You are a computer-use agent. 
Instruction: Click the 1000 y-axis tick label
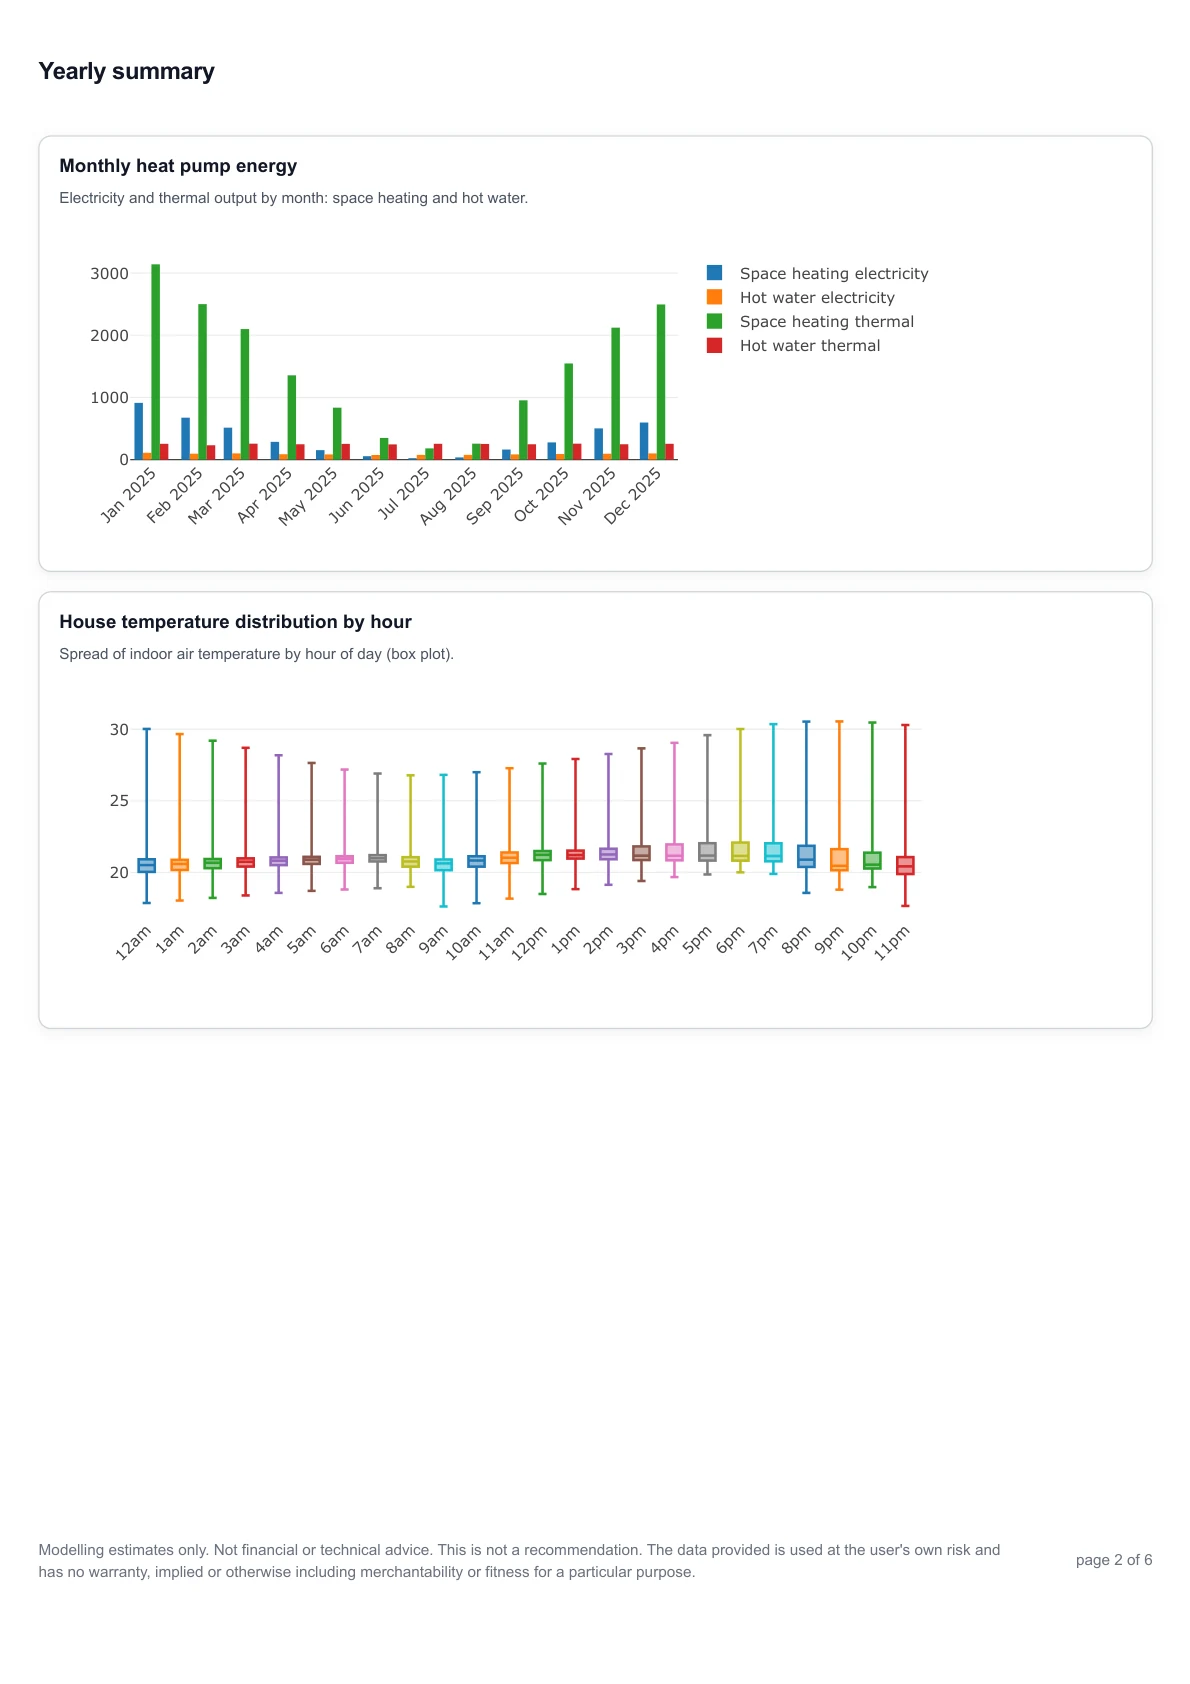tap(109, 397)
